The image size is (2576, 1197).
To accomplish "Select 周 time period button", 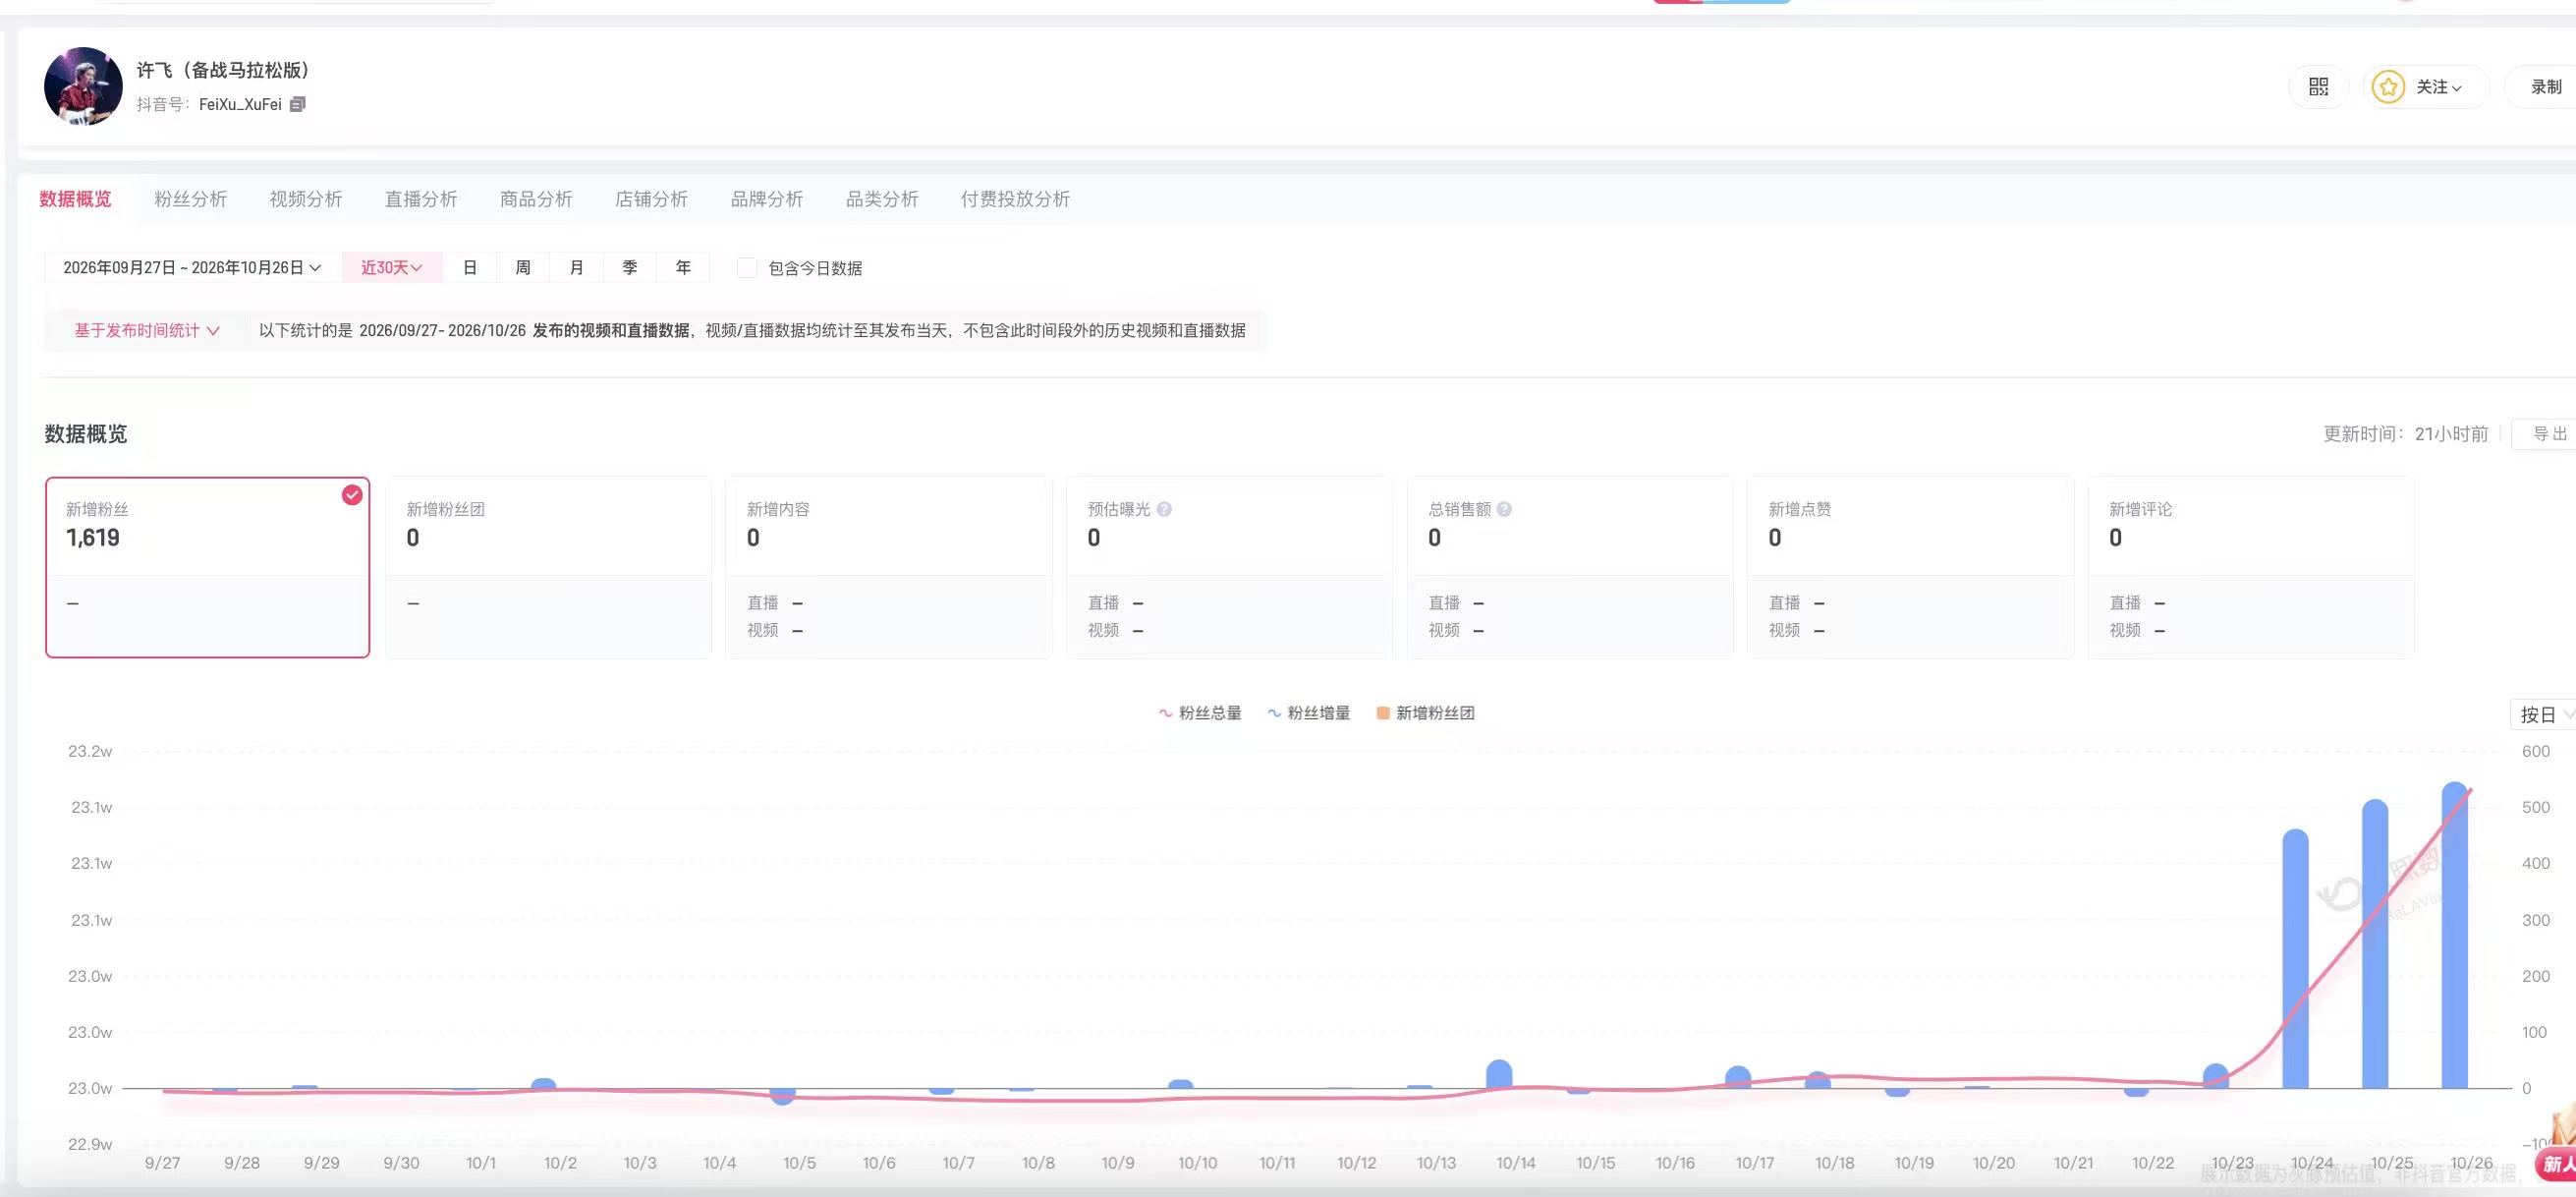I will point(523,268).
